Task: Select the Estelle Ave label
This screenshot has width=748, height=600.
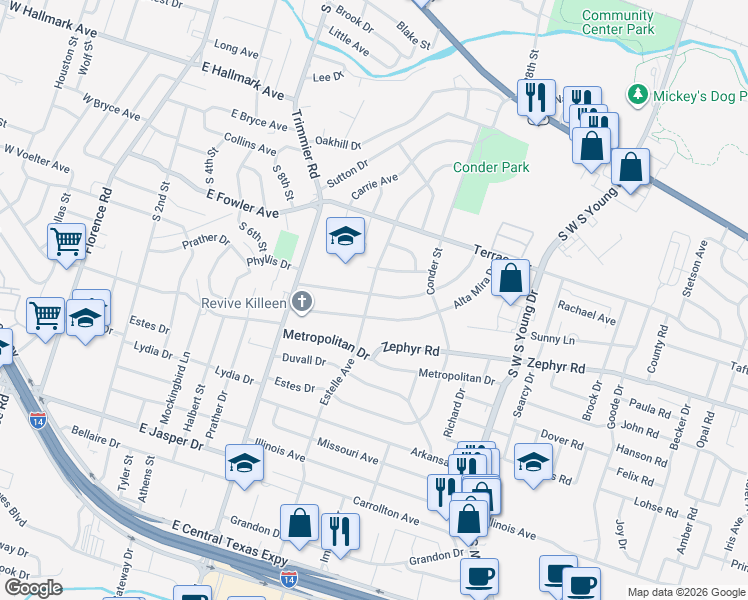Action: [x=337, y=382]
